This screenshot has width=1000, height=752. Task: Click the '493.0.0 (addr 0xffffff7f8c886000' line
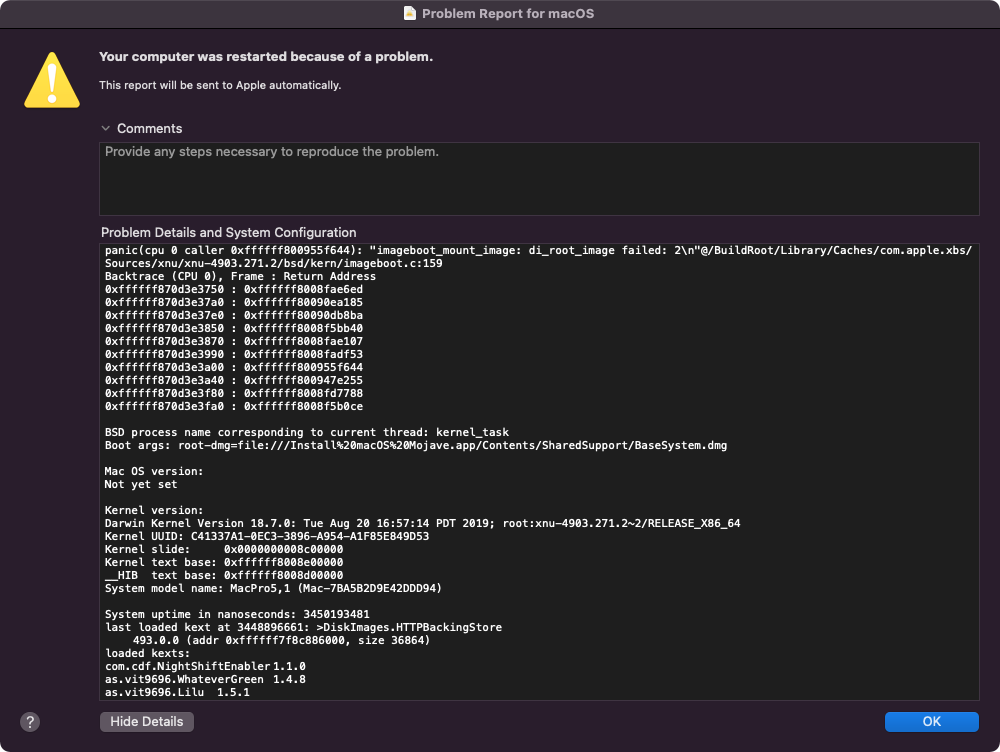pos(281,640)
